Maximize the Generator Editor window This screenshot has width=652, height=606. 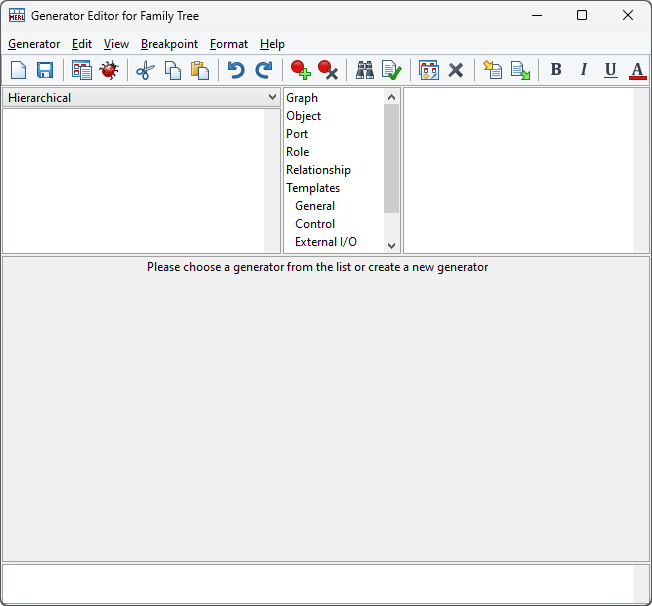click(582, 15)
